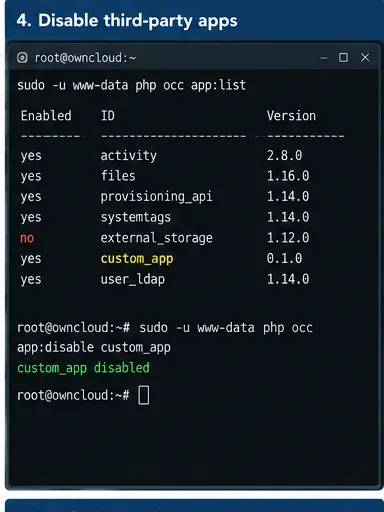Image resolution: width=384 pixels, height=512 pixels.
Task: Click 'yes' in the systemtags row
Action: [x=31, y=218]
